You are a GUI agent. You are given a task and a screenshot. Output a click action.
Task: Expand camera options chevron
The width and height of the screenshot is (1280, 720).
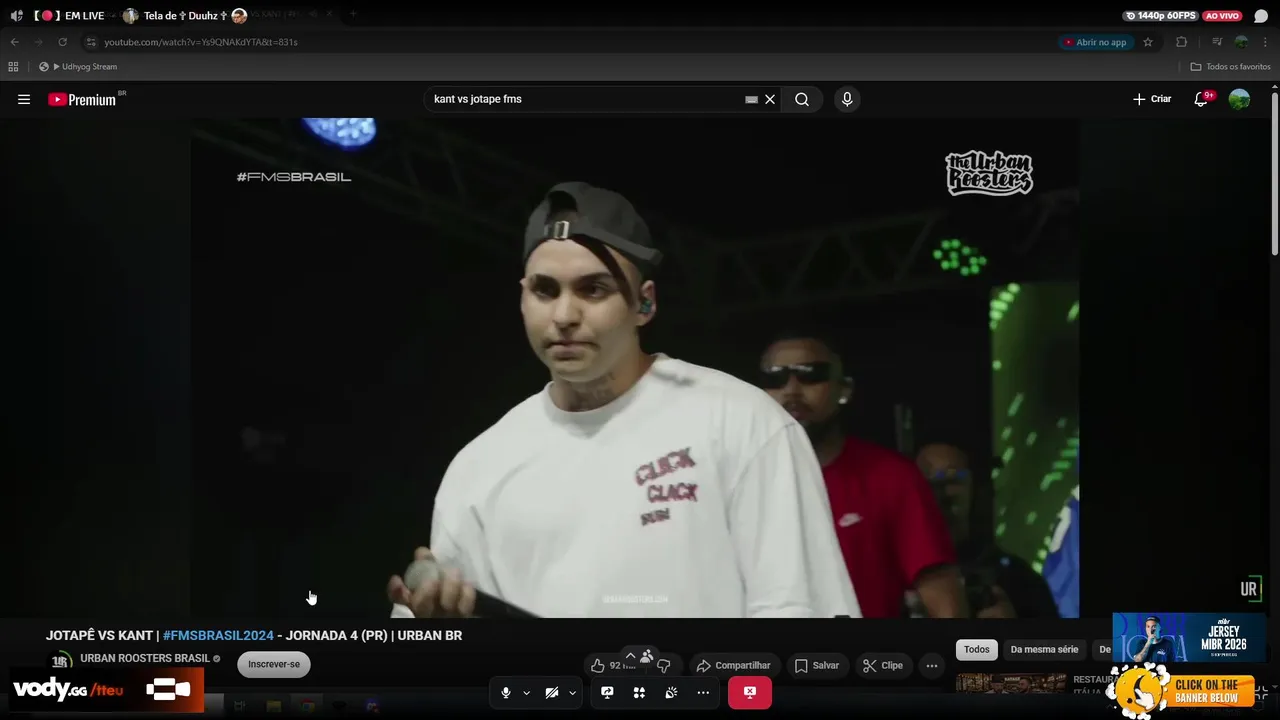572,692
